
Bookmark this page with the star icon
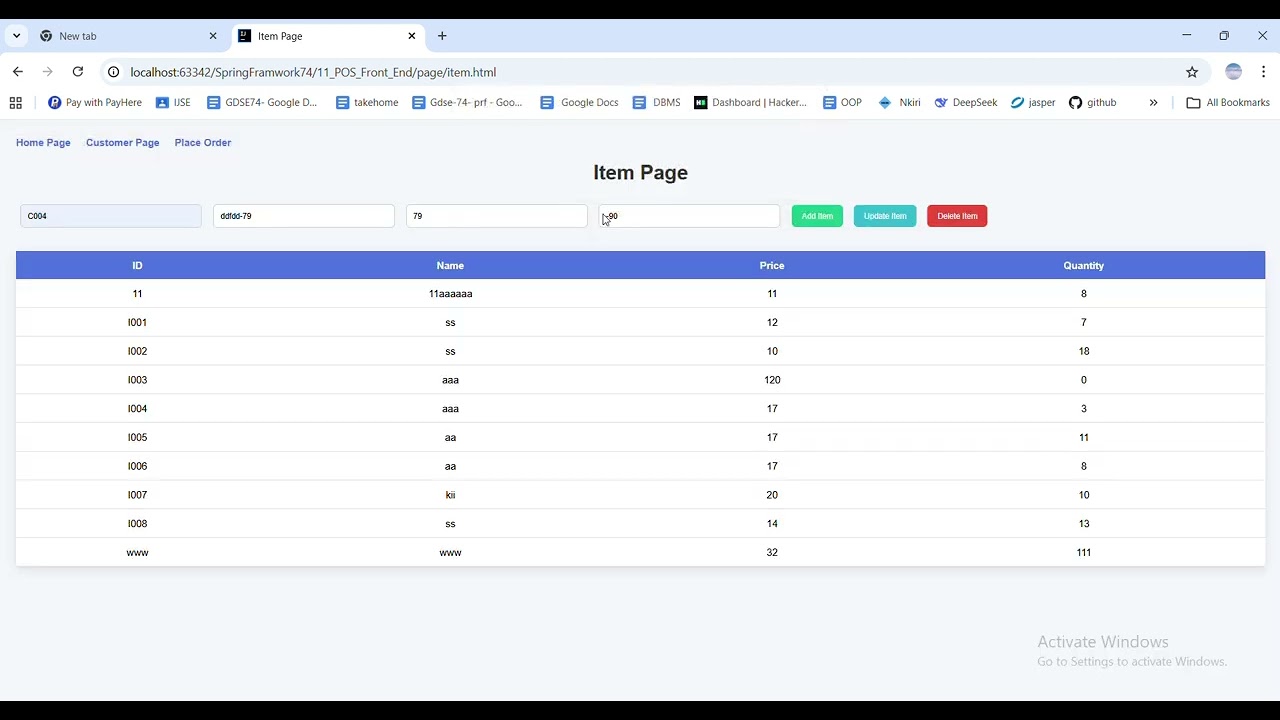click(1192, 72)
